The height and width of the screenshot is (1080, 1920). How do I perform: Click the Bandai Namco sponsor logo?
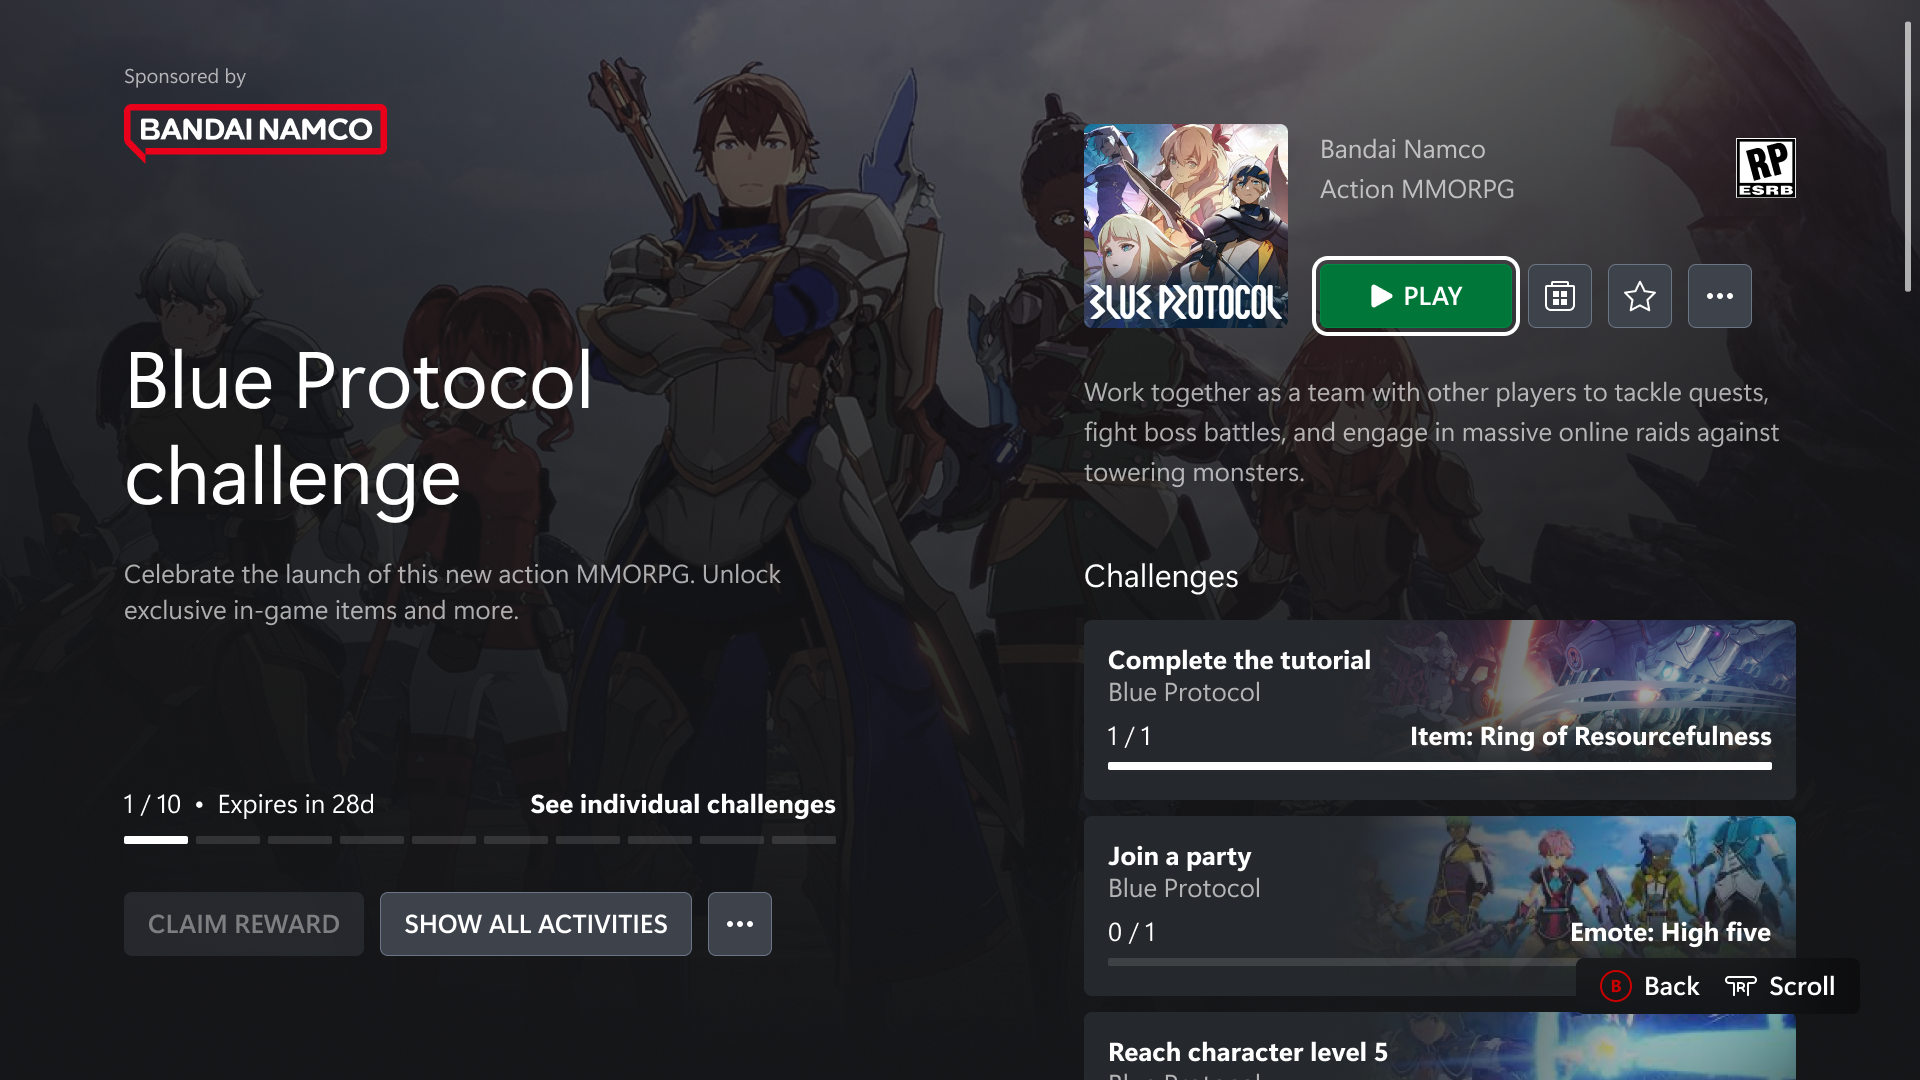(255, 130)
